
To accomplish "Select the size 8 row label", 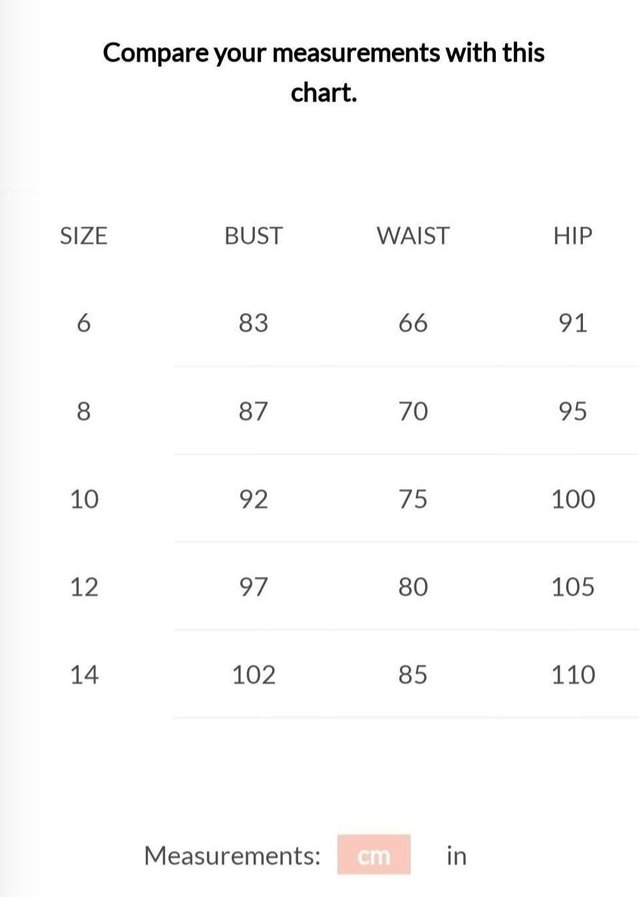I will click(x=84, y=411).
